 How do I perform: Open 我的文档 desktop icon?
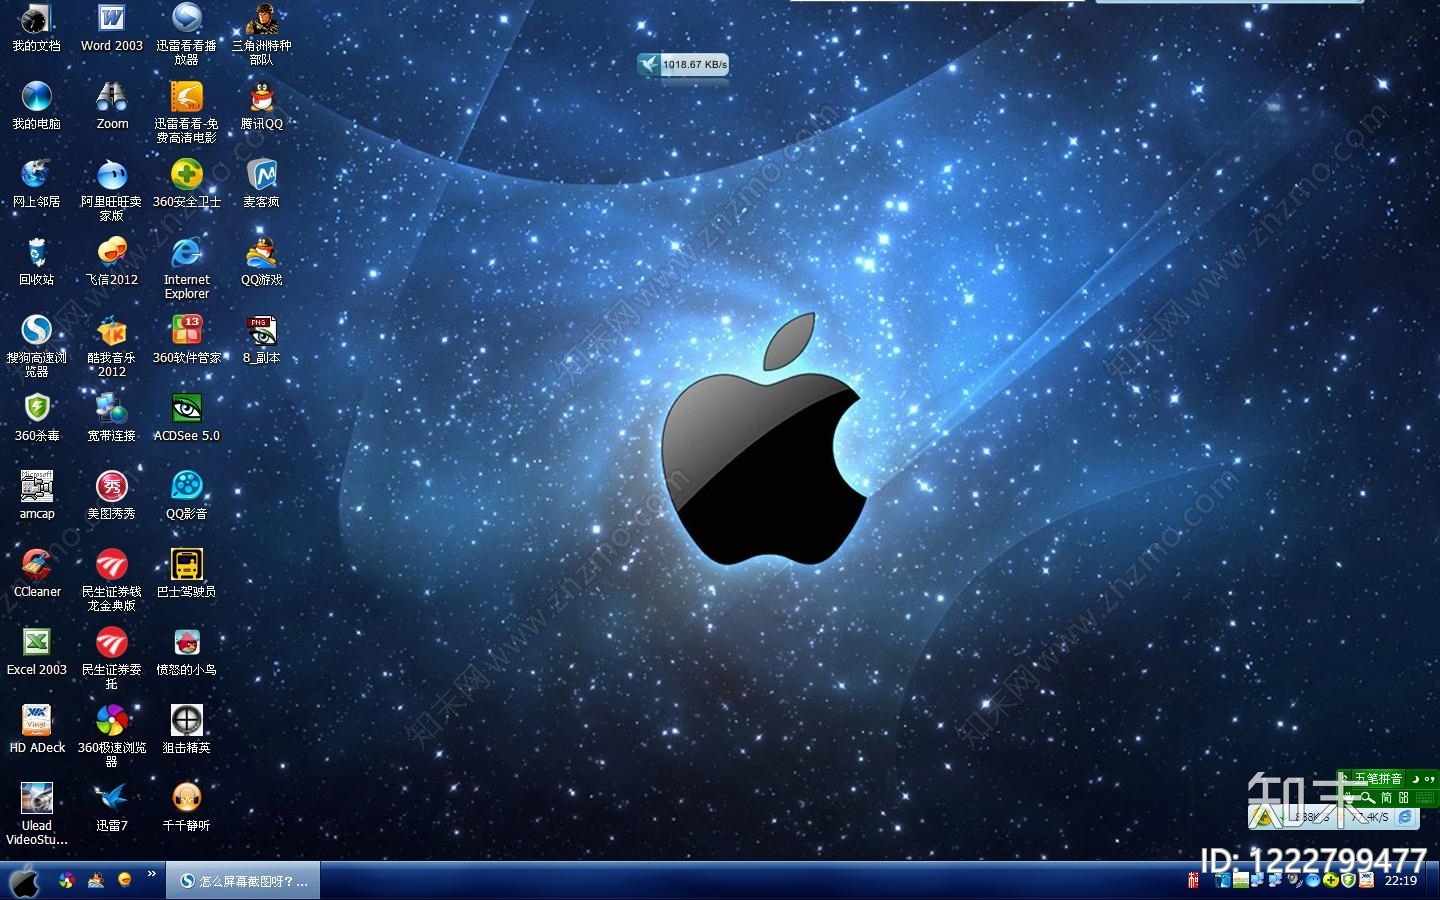point(36,28)
